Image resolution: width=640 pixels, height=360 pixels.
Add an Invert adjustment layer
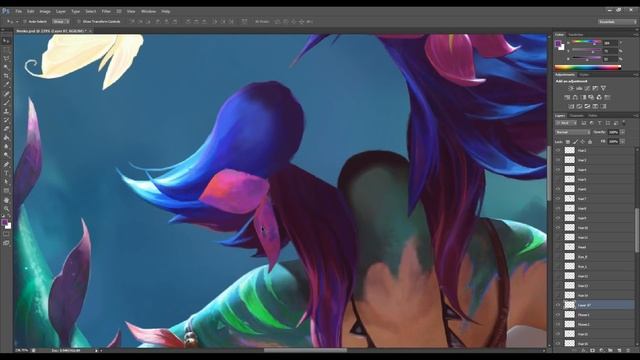(571, 106)
